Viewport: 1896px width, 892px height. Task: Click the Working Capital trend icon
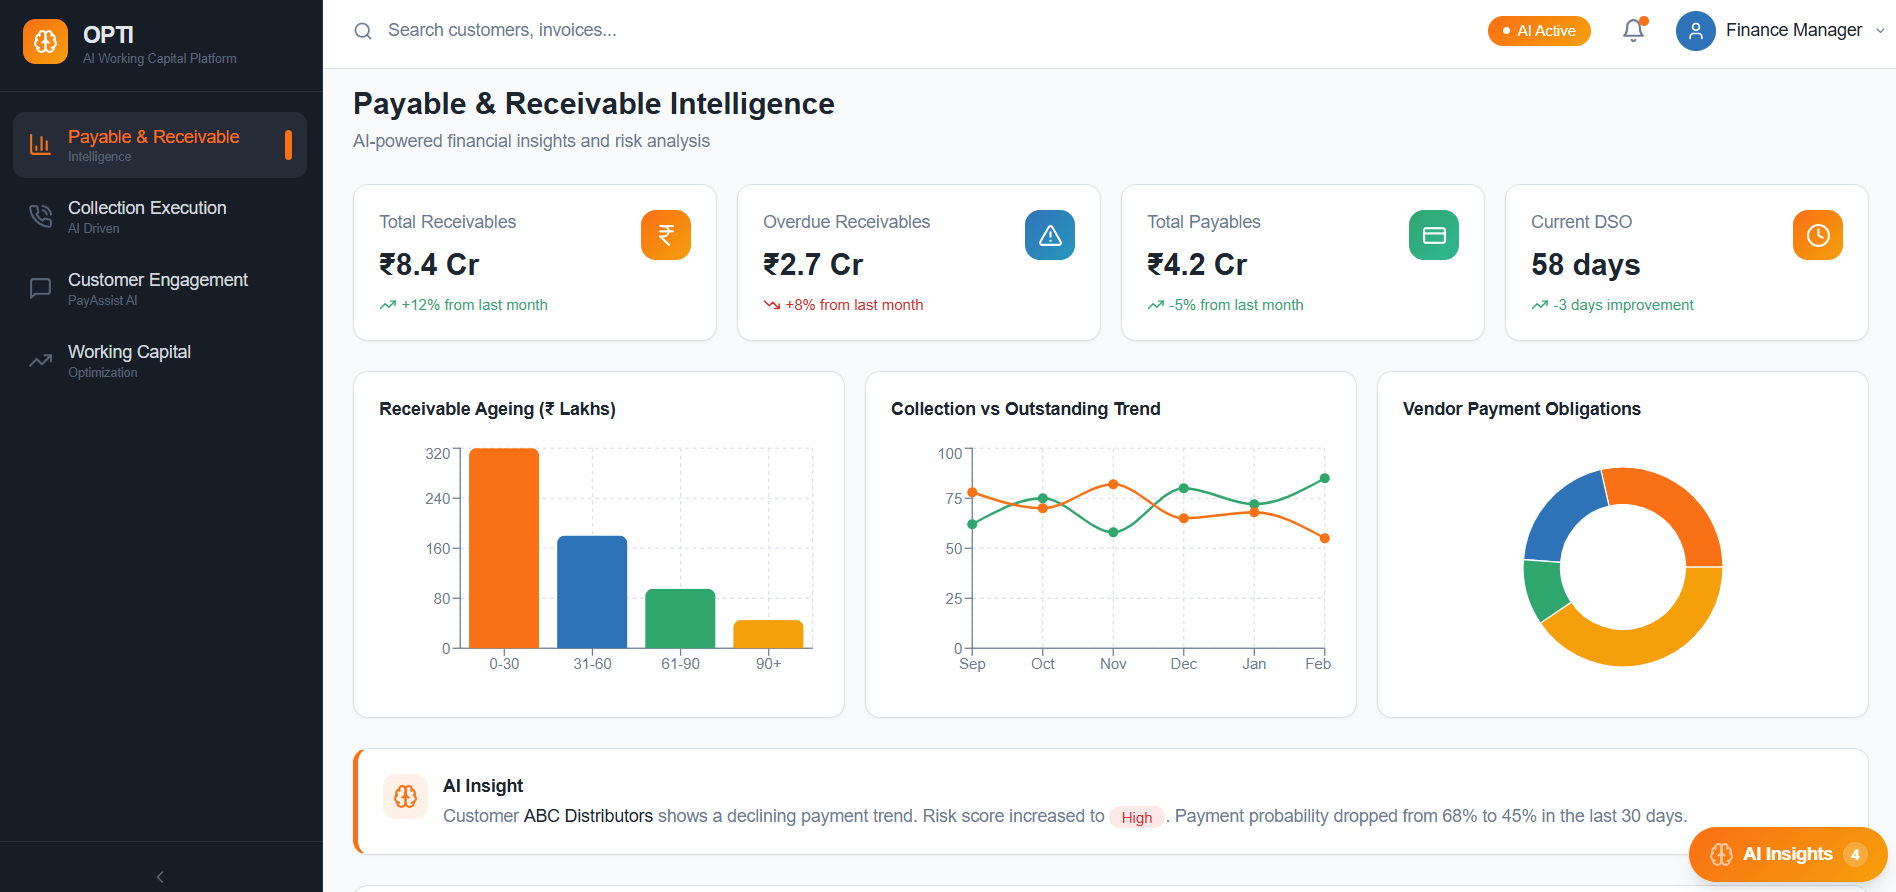click(40, 360)
